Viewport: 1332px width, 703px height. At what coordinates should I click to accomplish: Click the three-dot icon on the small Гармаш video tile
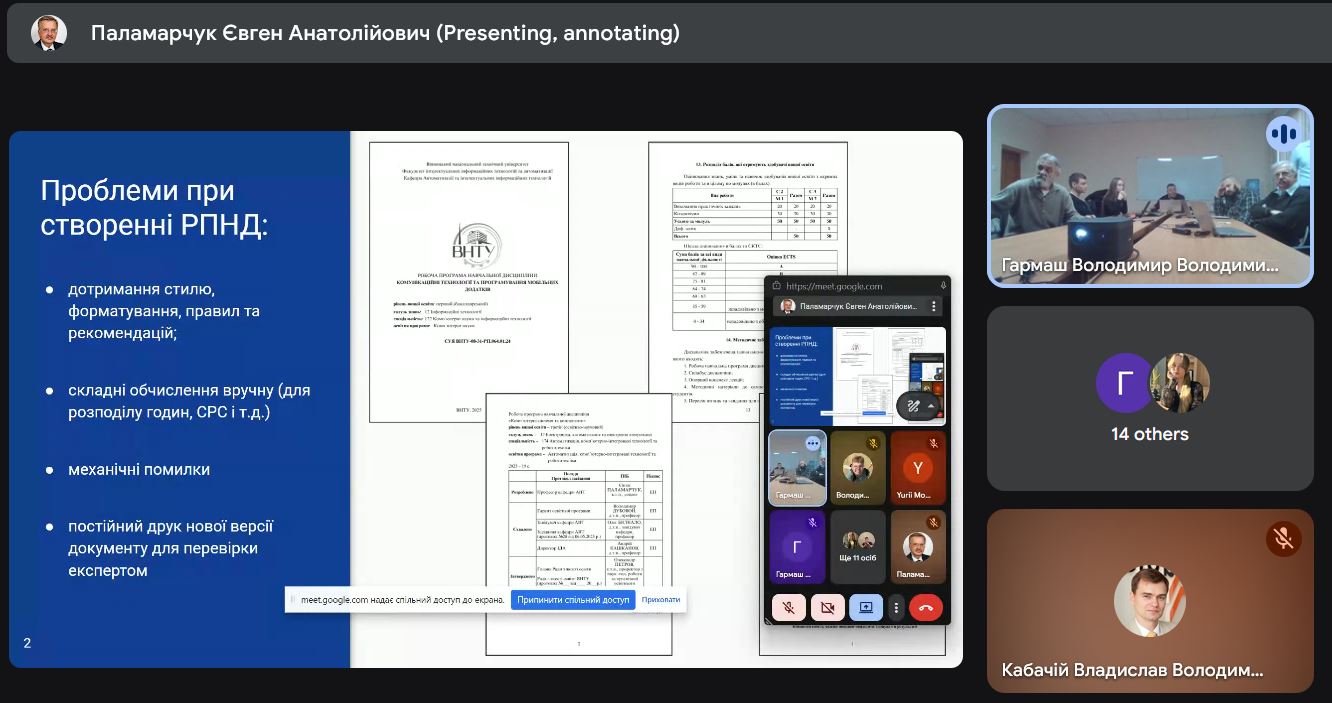812,443
